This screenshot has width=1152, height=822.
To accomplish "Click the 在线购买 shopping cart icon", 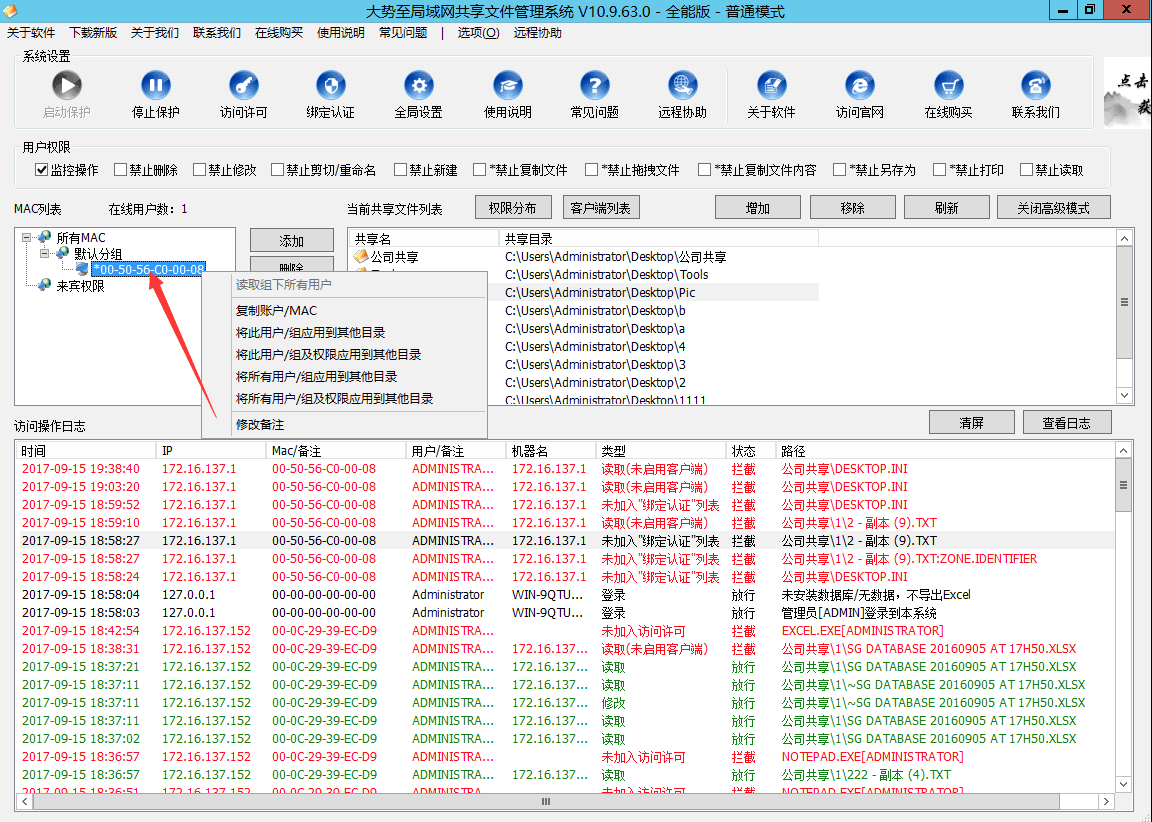I will tap(948, 86).
